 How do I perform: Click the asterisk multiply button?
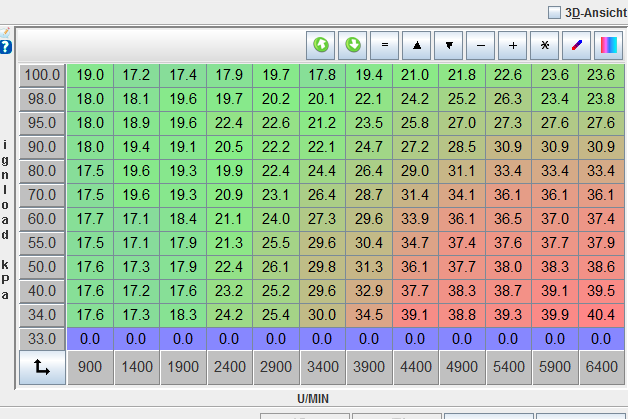tap(545, 45)
